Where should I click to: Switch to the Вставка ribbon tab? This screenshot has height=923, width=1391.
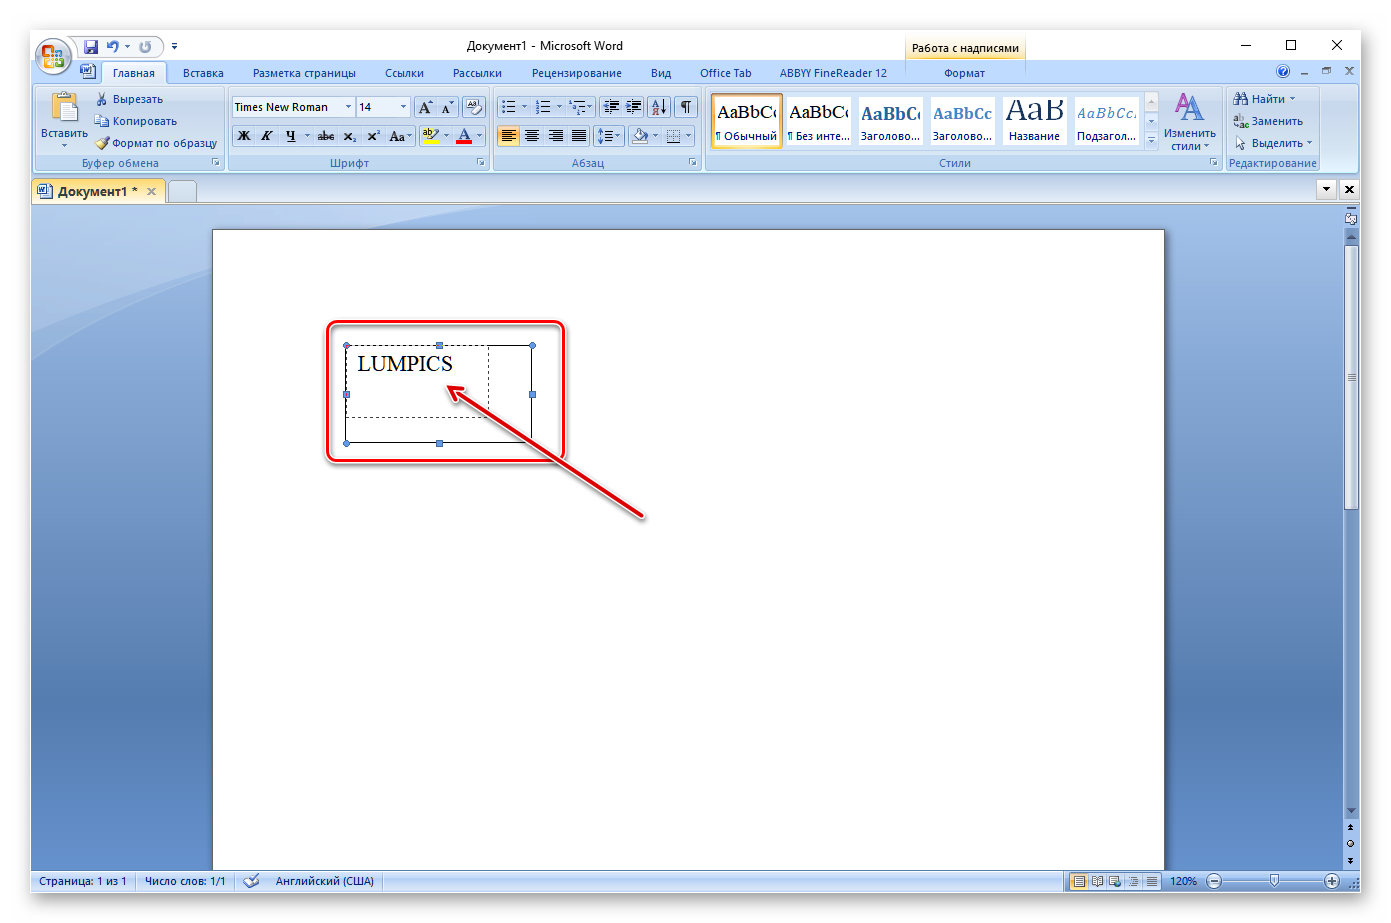tap(203, 73)
